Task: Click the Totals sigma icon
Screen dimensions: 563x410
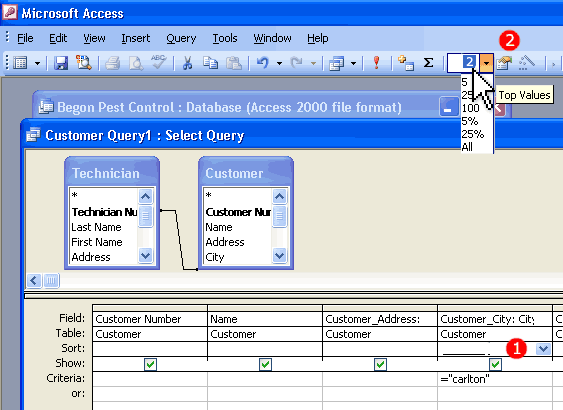Action: tap(428, 63)
